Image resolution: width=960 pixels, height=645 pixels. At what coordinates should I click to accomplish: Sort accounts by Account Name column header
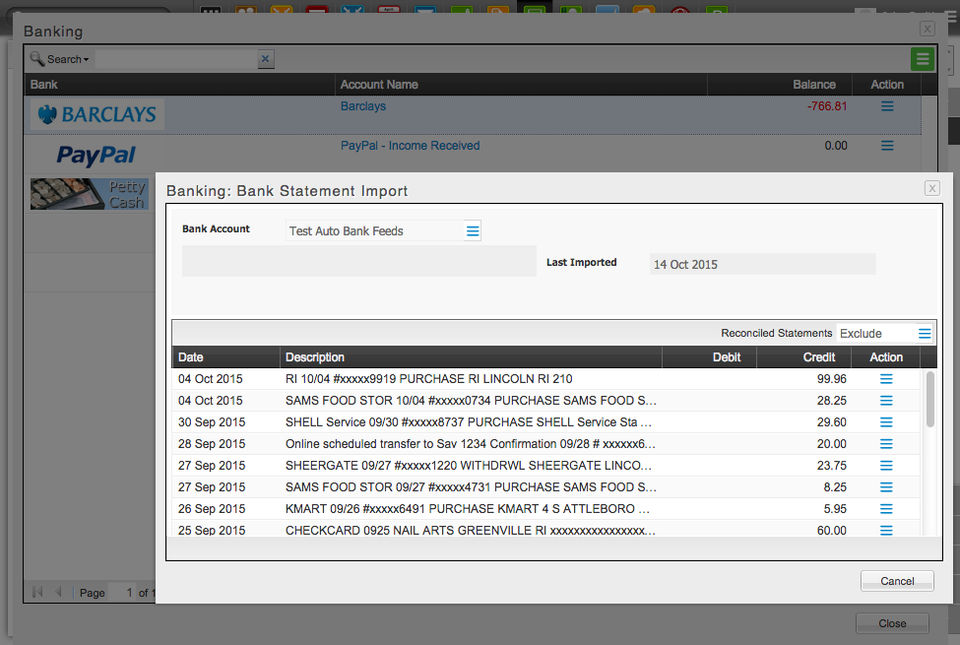point(521,84)
